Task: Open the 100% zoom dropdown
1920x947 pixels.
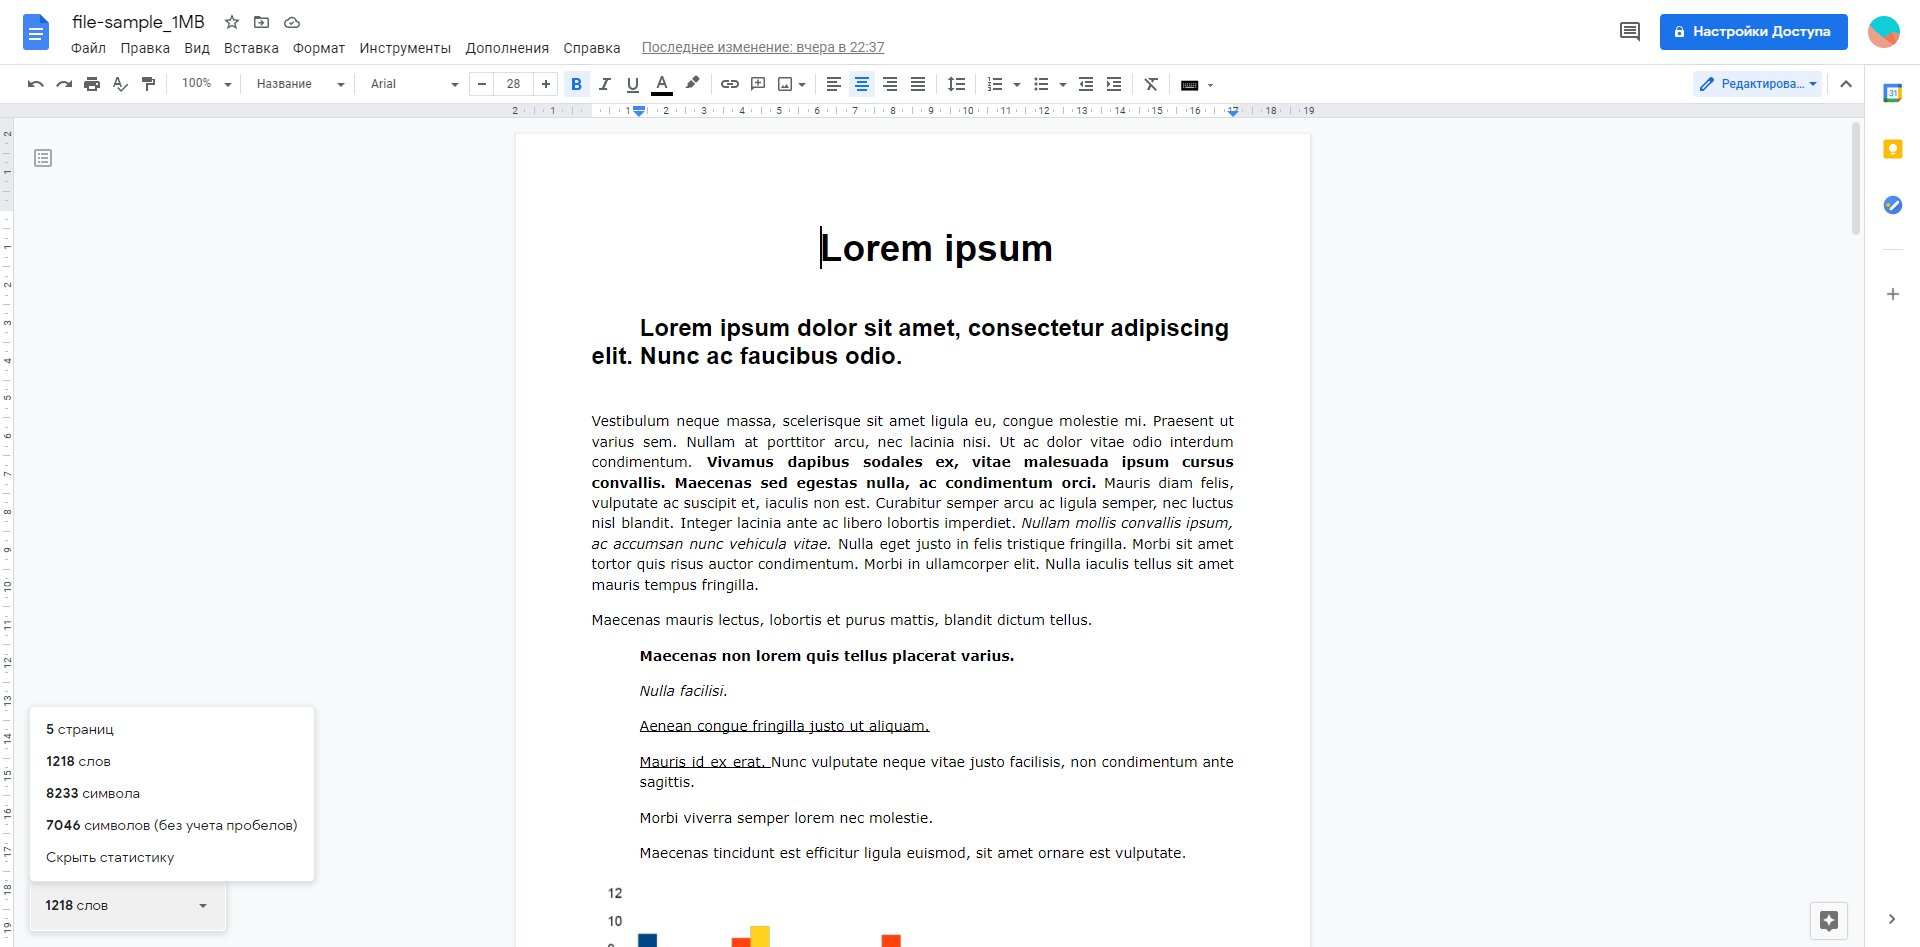Action: coord(206,84)
